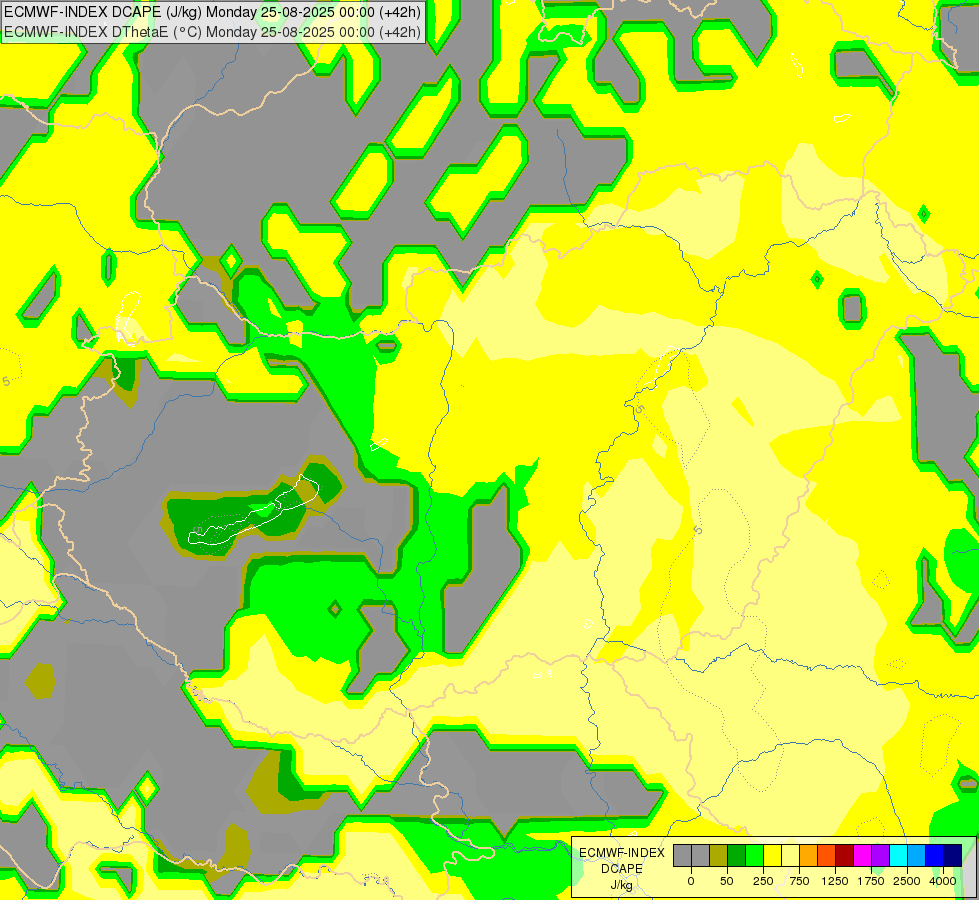Viewport: 979px width, 900px height.
Task: Click the saturated yellow legend swatch
Action: click(x=772, y=855)
